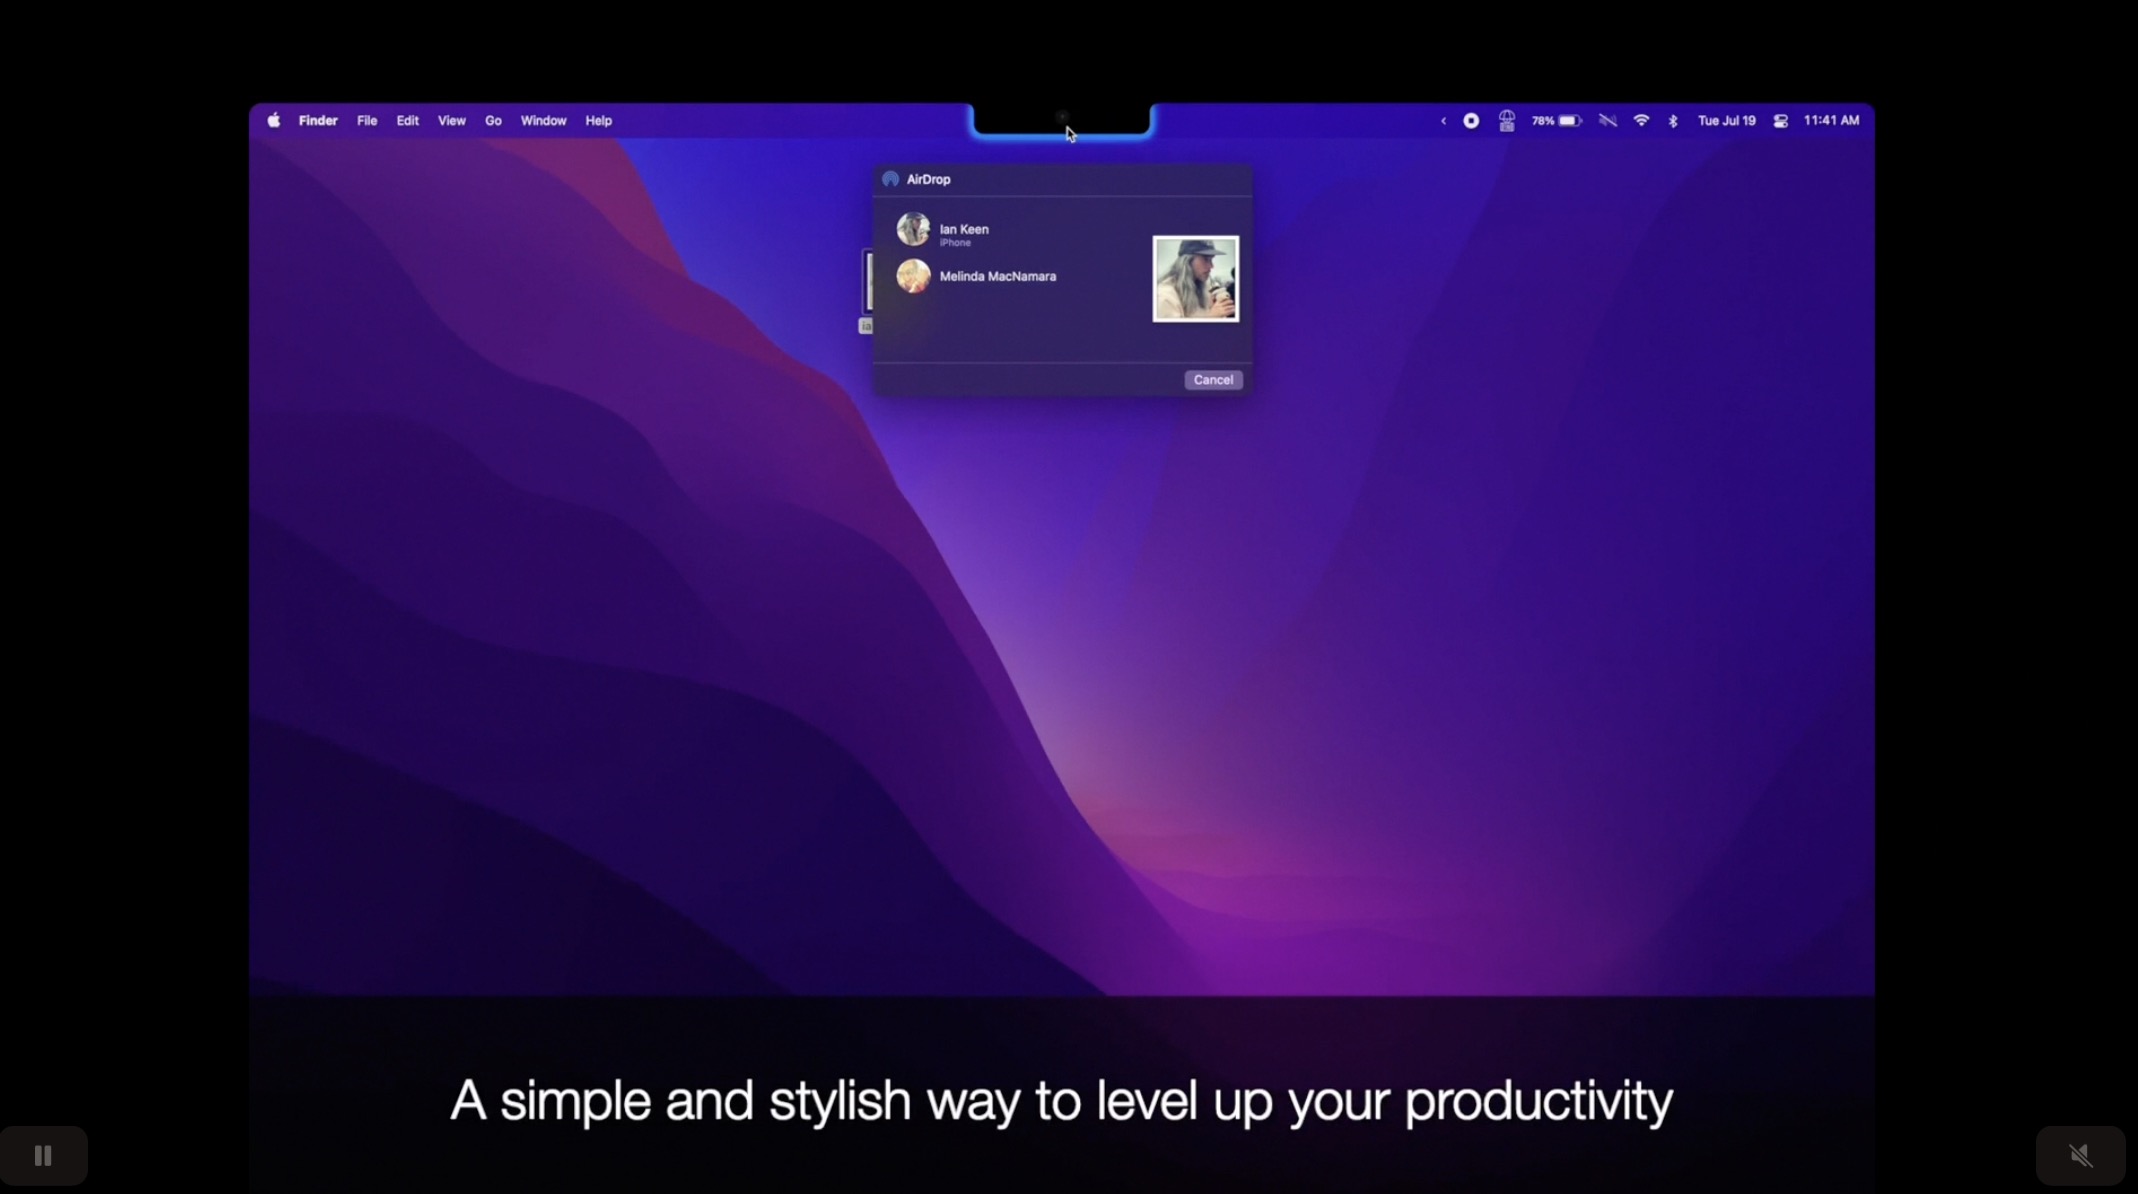Click the photo thumbnail being shared
Image resolution: width=2138 pixels, height=1194 pixels.
pyautogui.click(x=1195, y=279)
